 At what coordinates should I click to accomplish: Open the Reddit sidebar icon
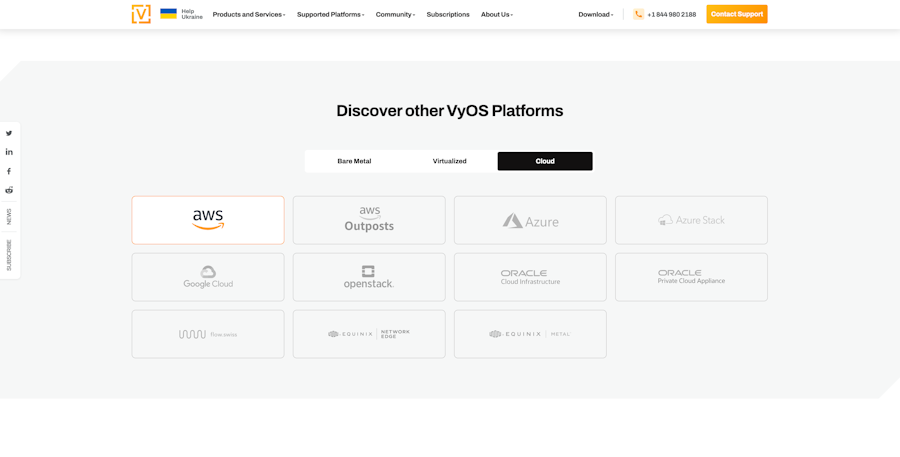pyautogui.click(x=9, y=190)
